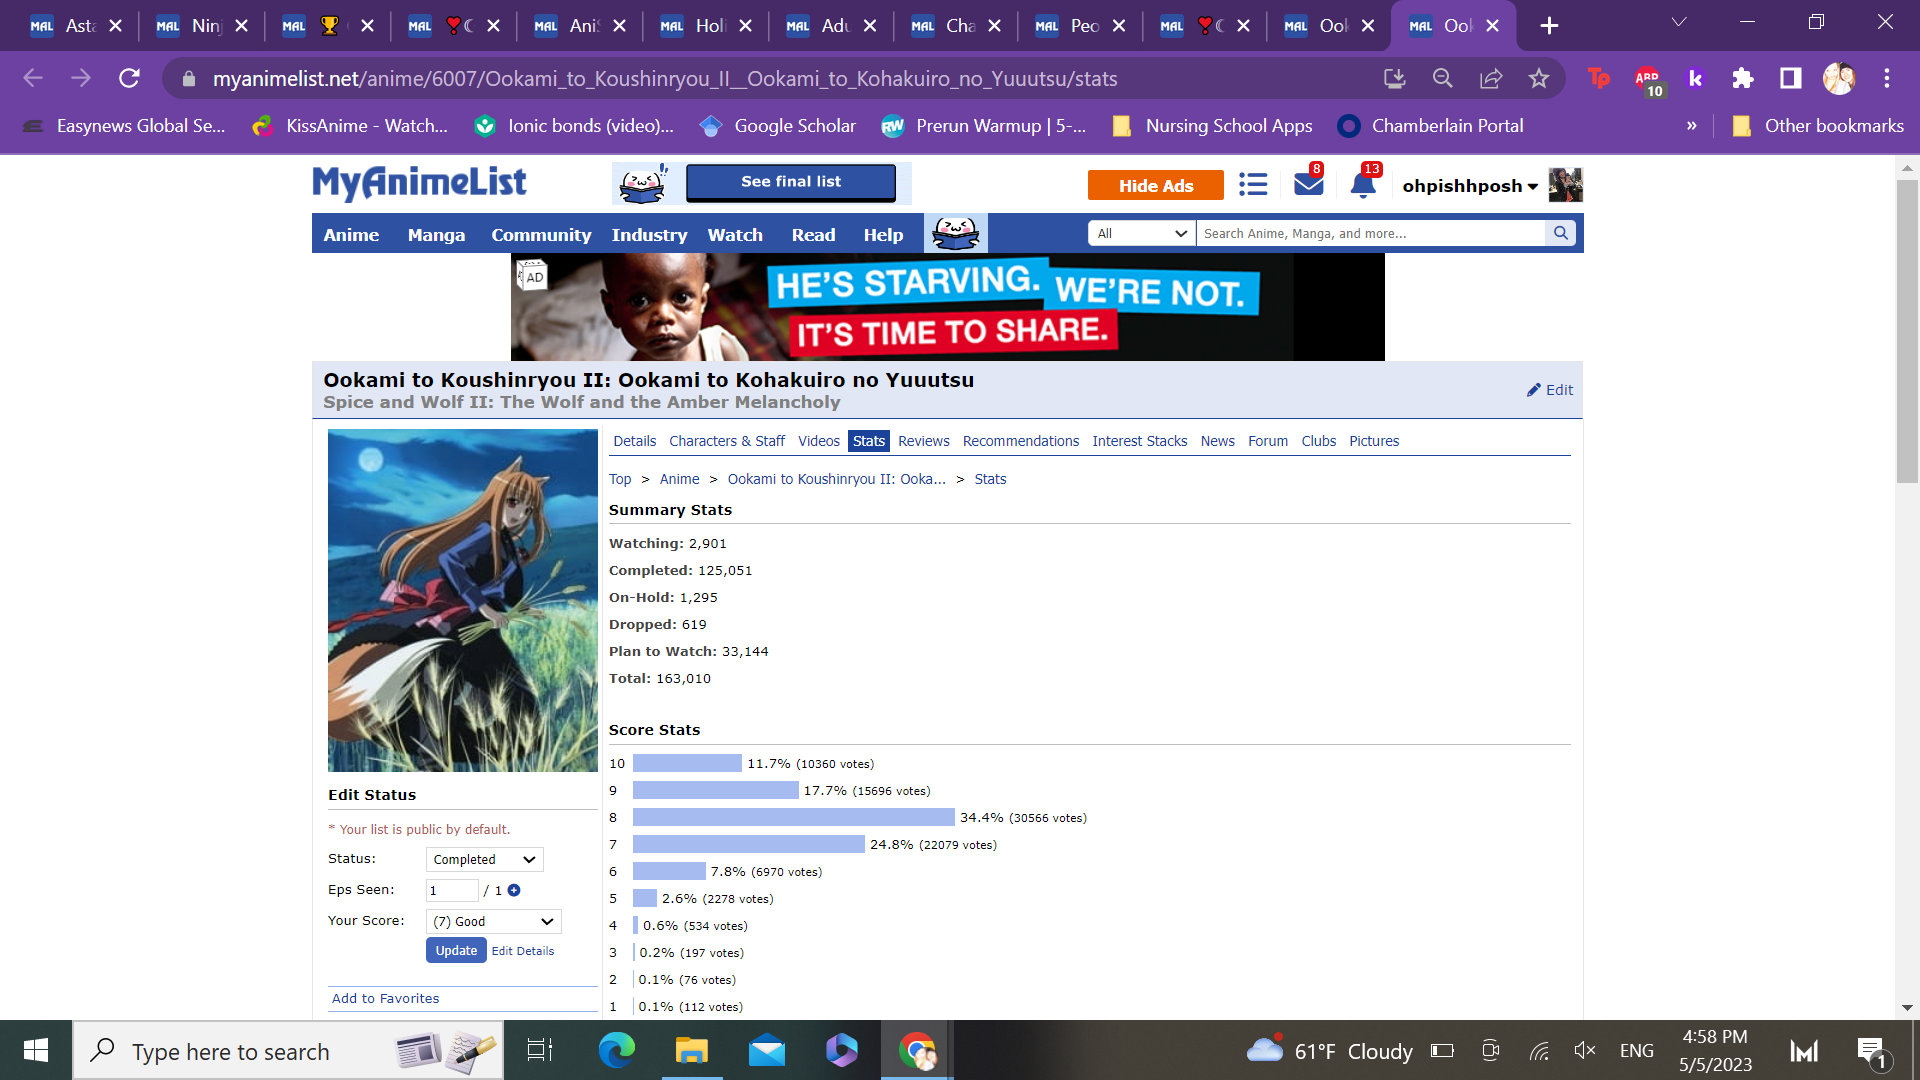This screenshot has width=1920, height=1080.
Task: Click the Add to Favorites link
Action: [385, 998]
